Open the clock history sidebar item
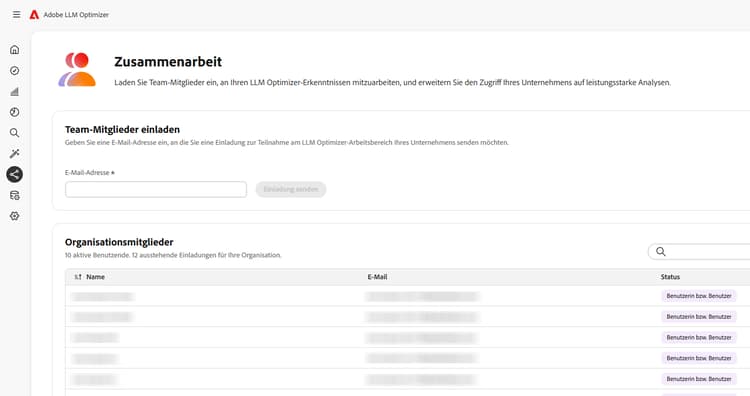750x396 pixels. pyautogui.click(x=15, y=112)
